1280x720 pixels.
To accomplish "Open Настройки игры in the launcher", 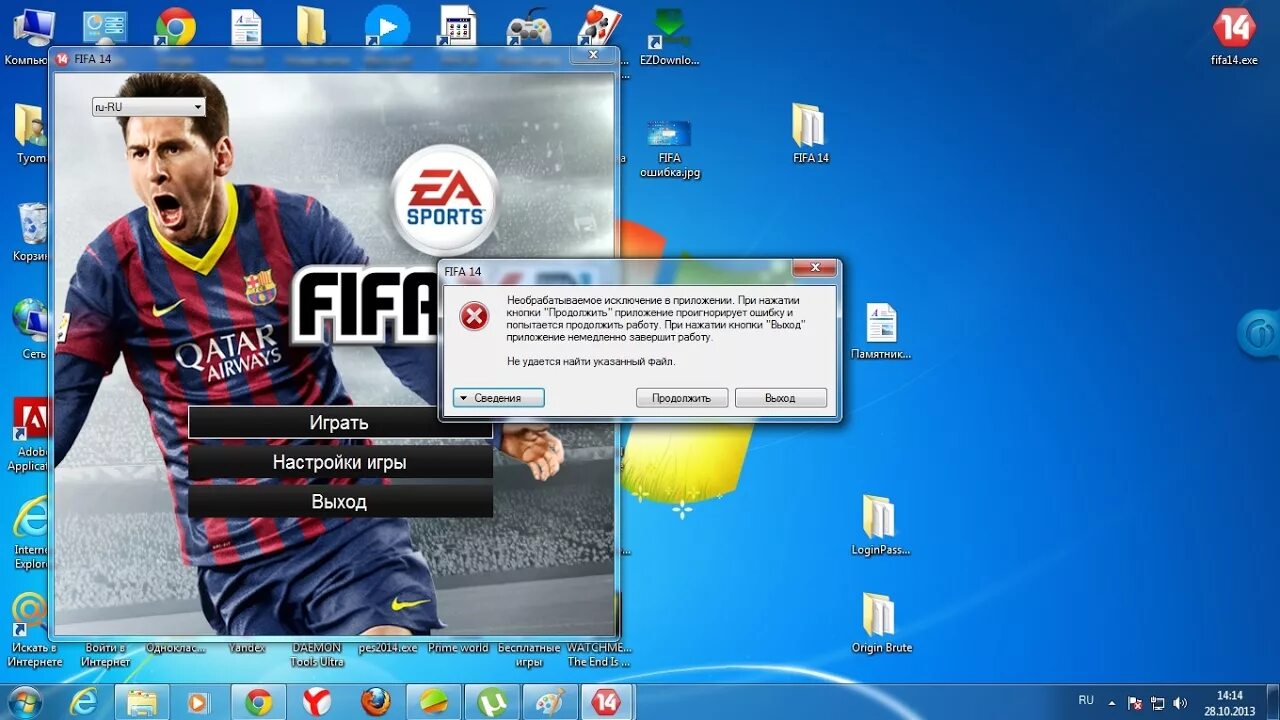I will 339,462.
